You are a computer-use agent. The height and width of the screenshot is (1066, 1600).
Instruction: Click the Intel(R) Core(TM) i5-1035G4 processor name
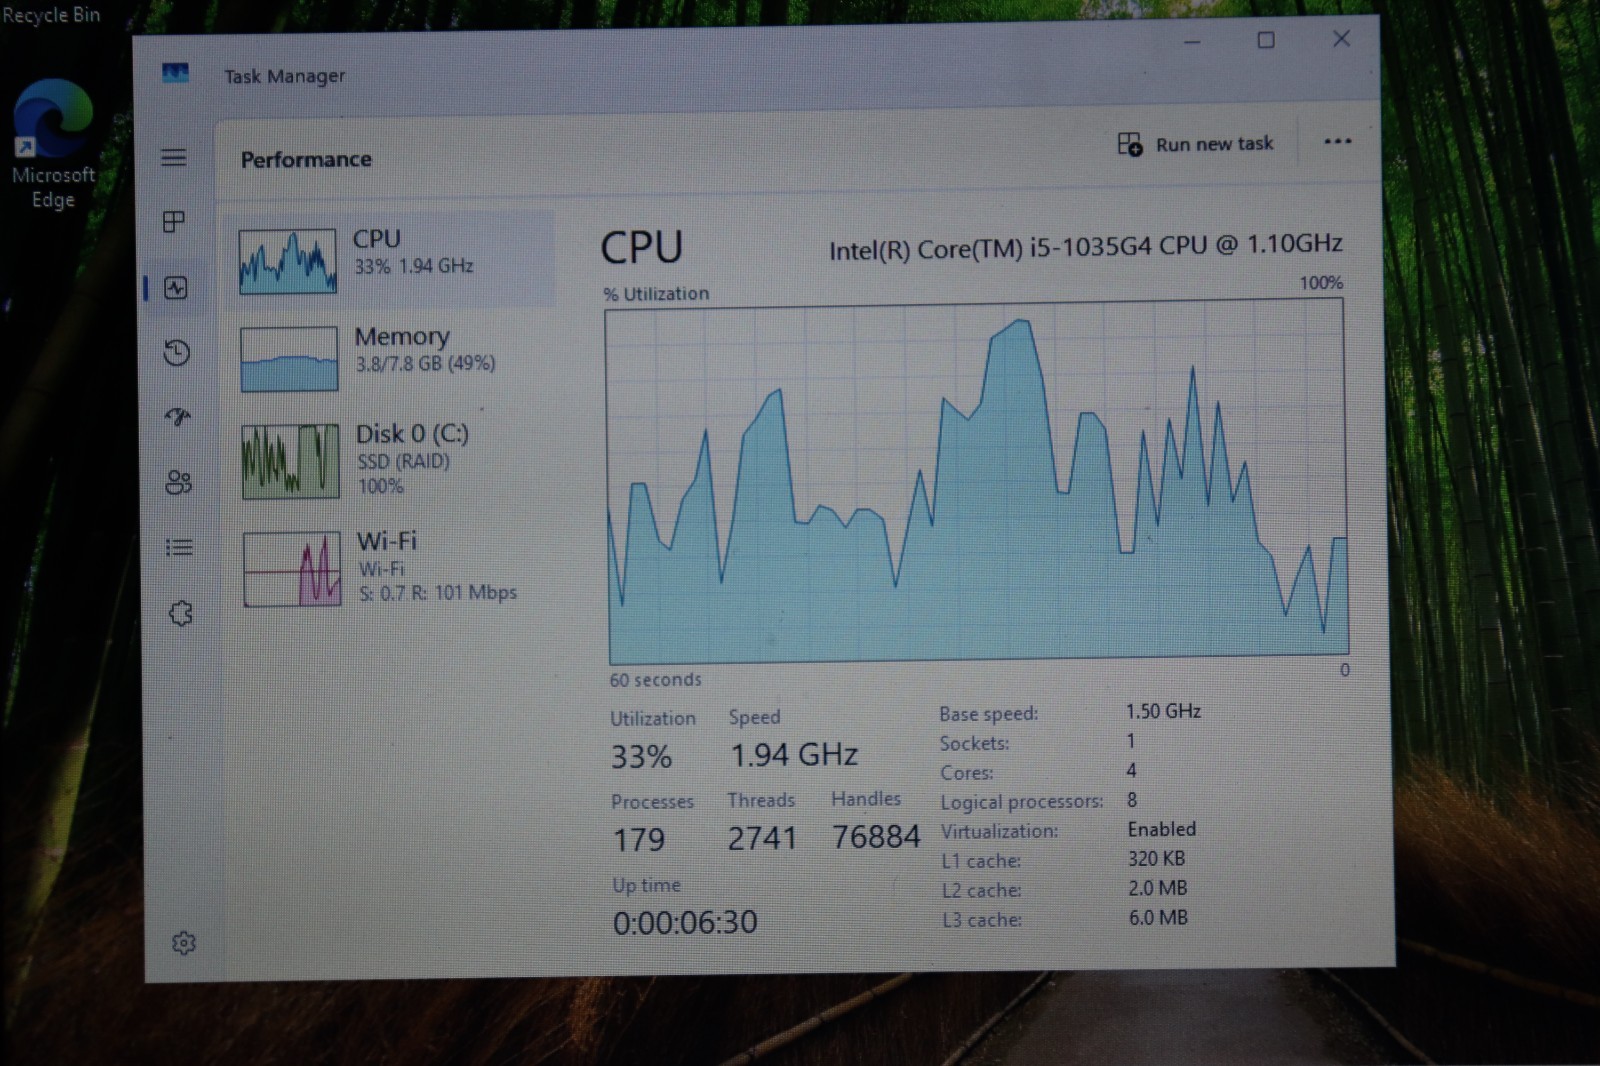pyautogui.click(x=1086, y=246)
